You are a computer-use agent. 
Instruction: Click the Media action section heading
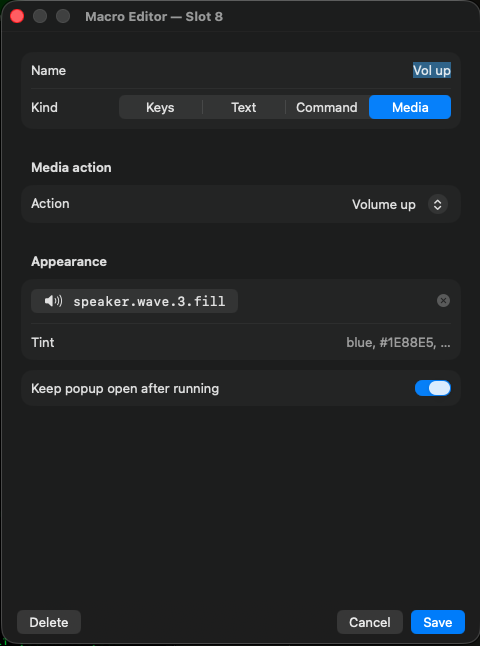point(71,168)
